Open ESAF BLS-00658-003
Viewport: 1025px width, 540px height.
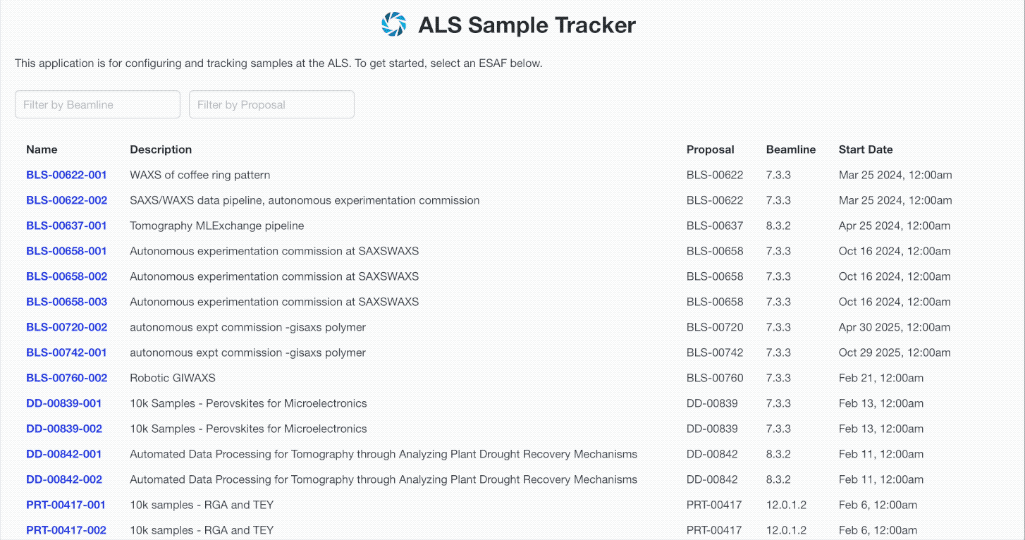[x=66, y=302]
